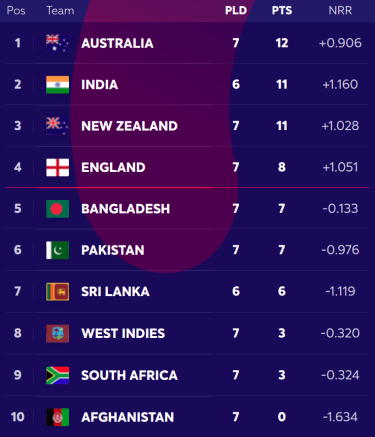
Task: Sort table by PLD column header
Action: pos(236,10)
